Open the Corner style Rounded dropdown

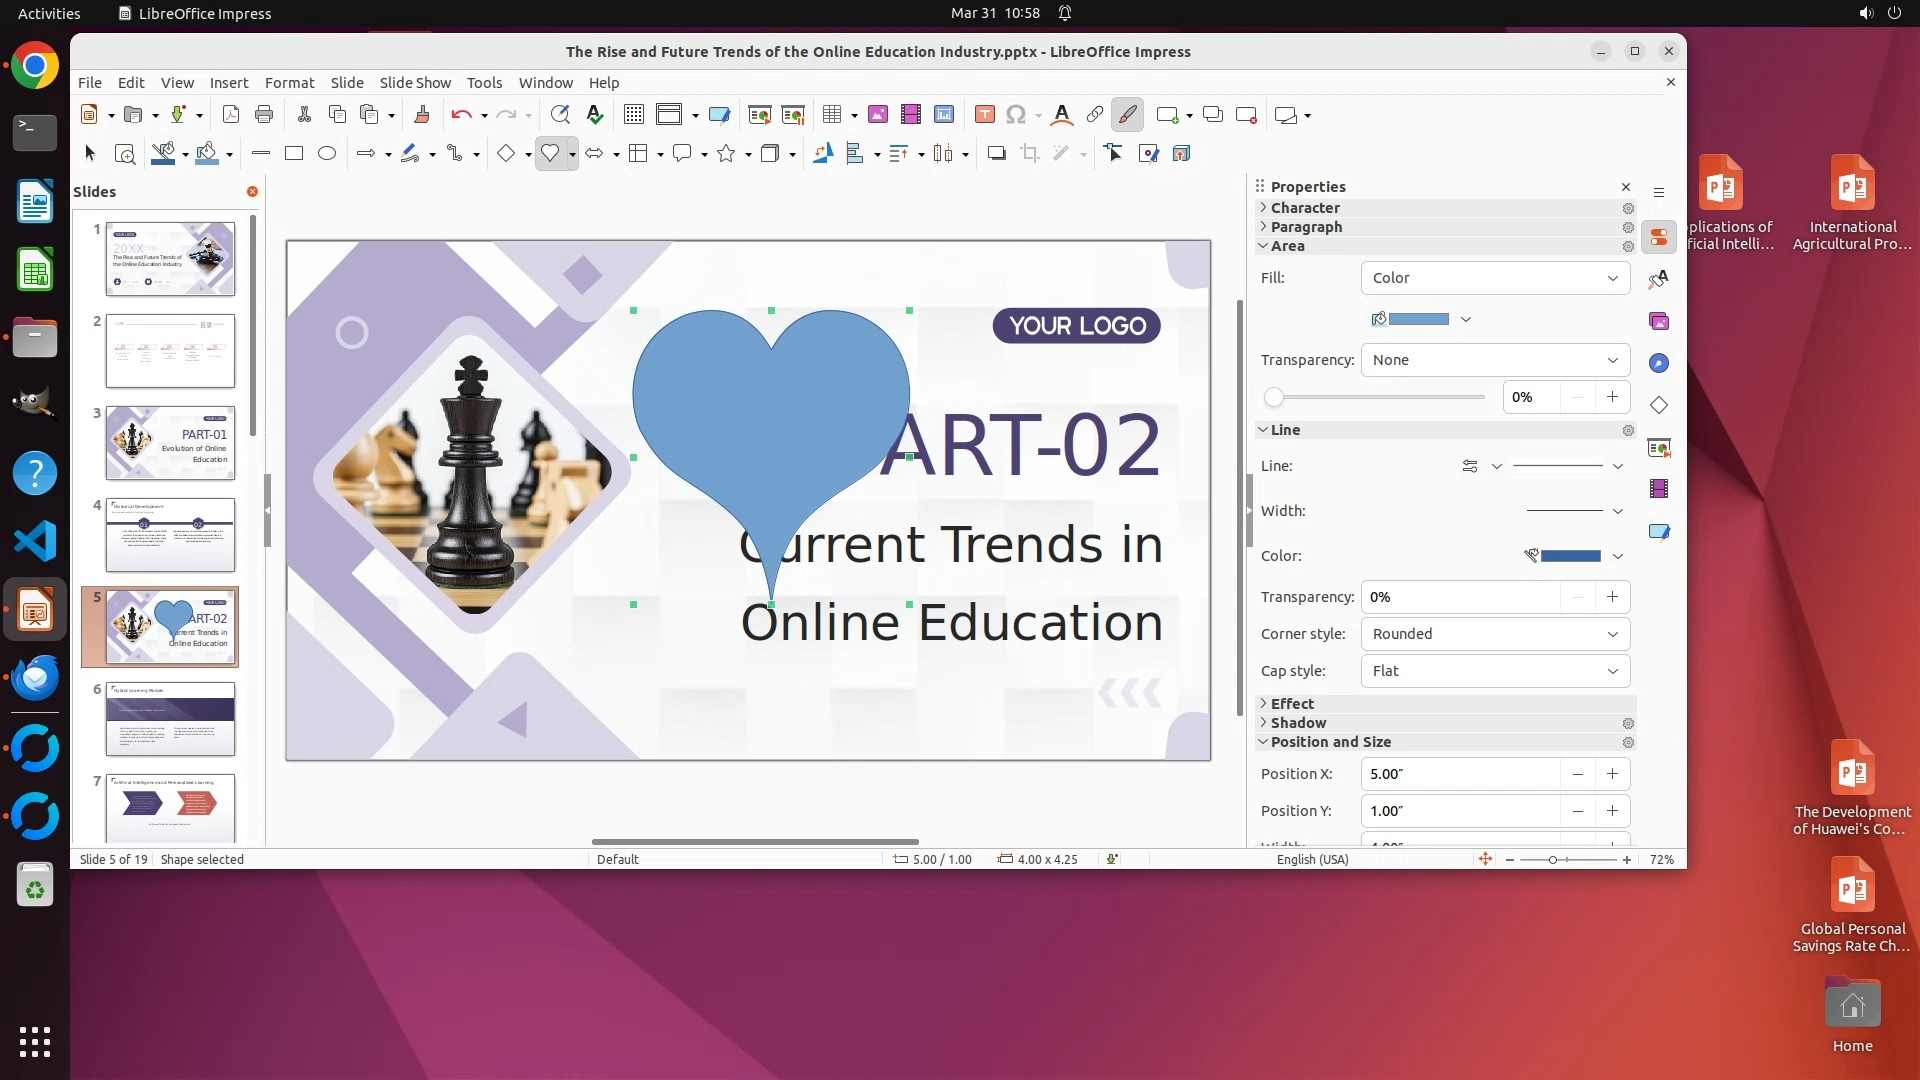coord(1495,634)
